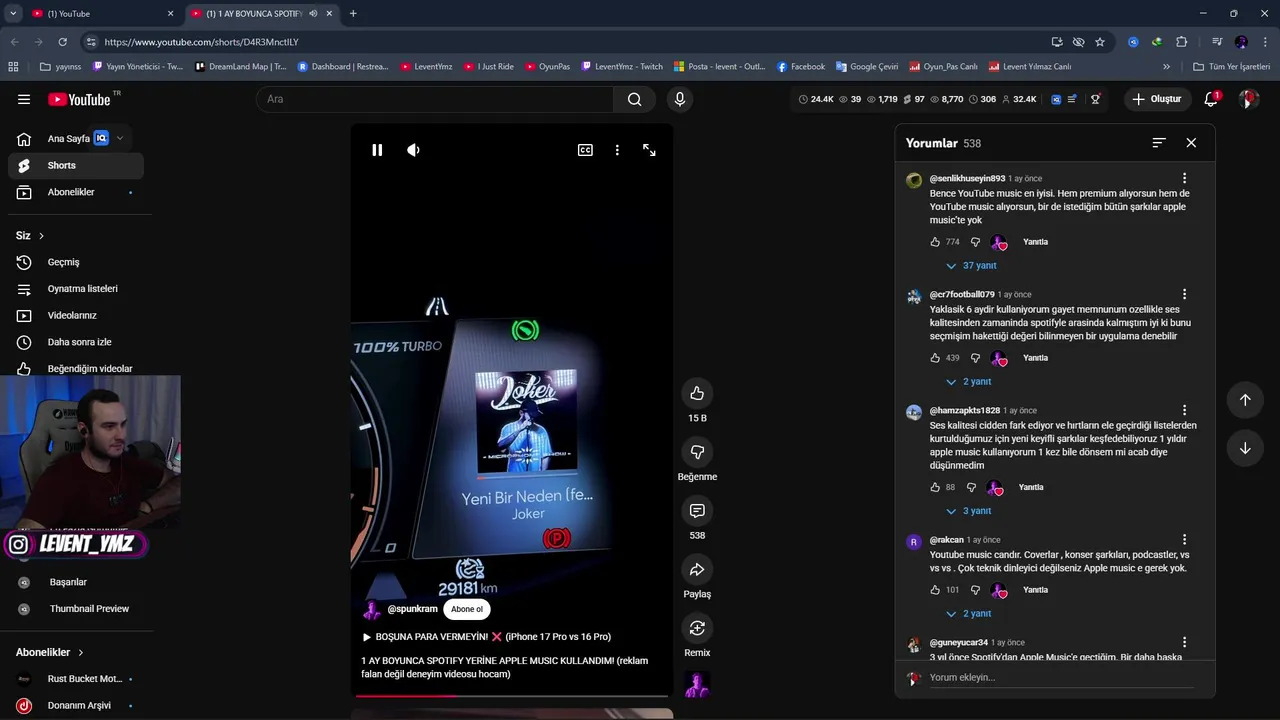Go to the next Short (down arrow)

click(x=1245, y=448)
